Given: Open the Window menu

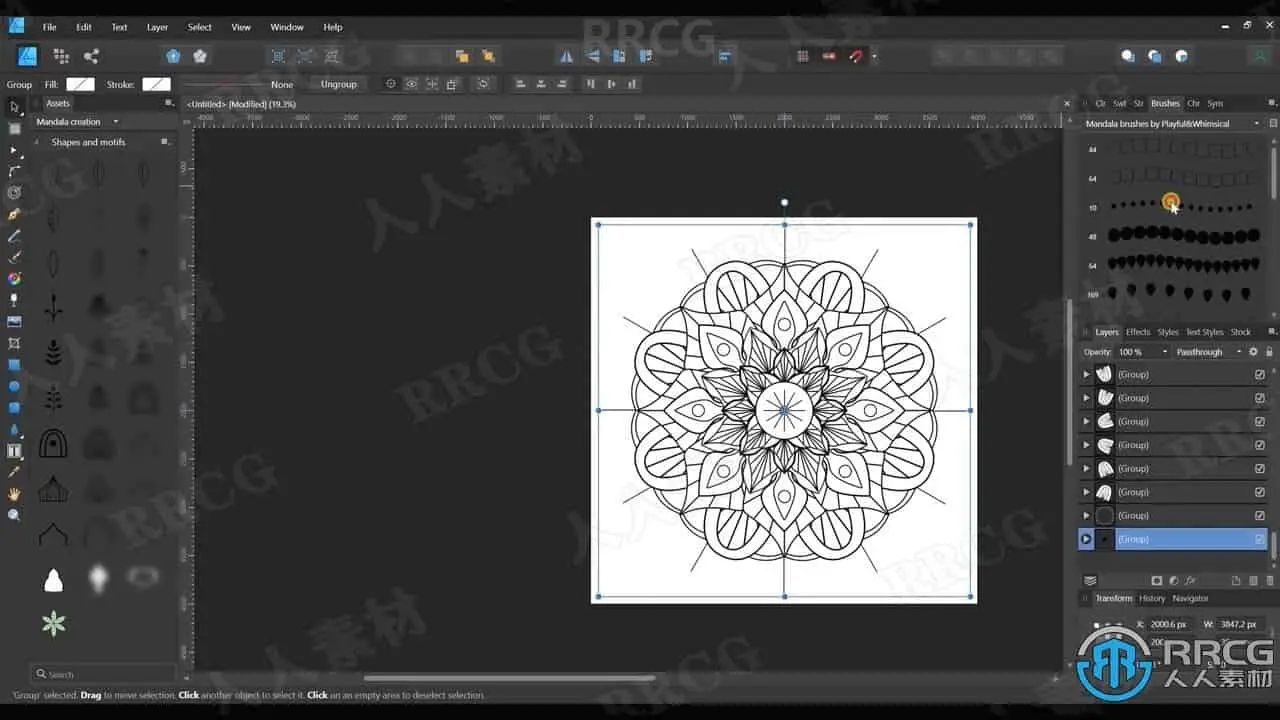Looking at the screenshot, I should coord(287,27).
